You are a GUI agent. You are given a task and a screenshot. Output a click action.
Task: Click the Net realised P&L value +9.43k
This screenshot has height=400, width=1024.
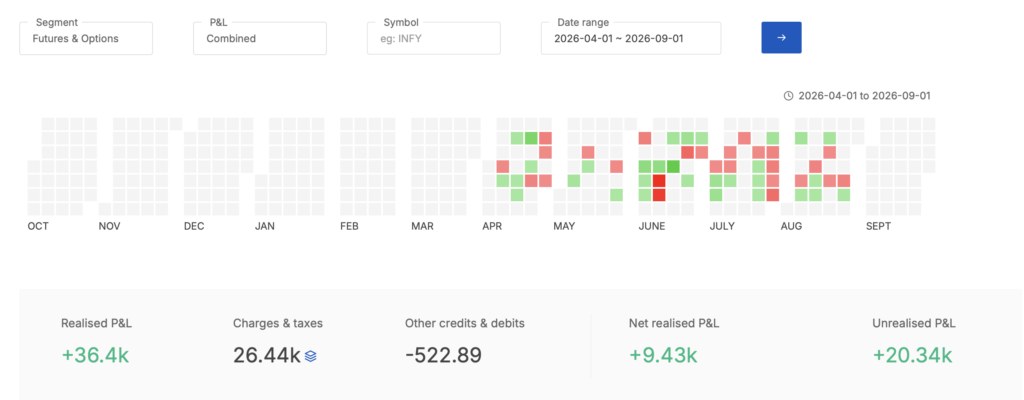[664, 356]
